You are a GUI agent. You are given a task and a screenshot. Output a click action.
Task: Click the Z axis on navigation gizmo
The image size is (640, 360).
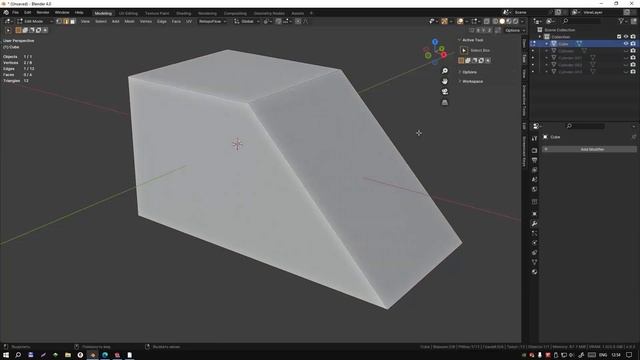[435, 42]
